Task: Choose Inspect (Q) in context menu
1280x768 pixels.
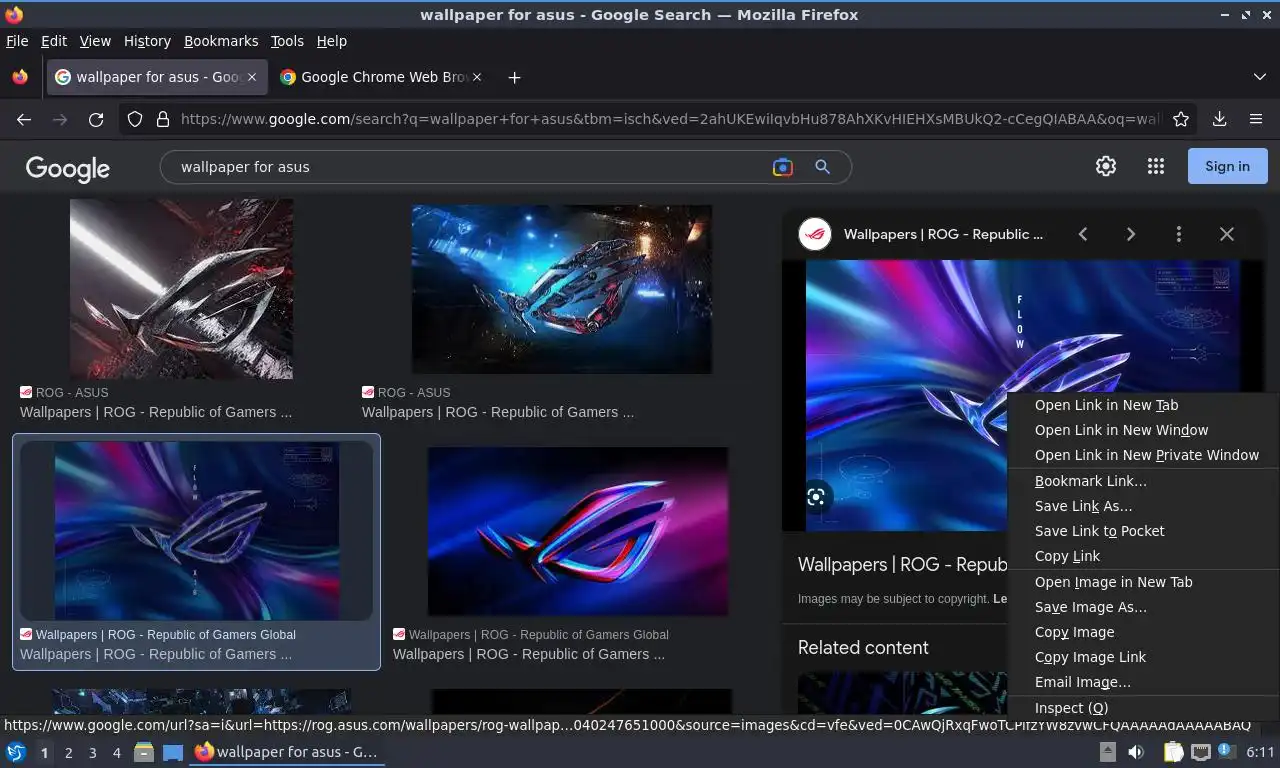Action: [1143, 707]
